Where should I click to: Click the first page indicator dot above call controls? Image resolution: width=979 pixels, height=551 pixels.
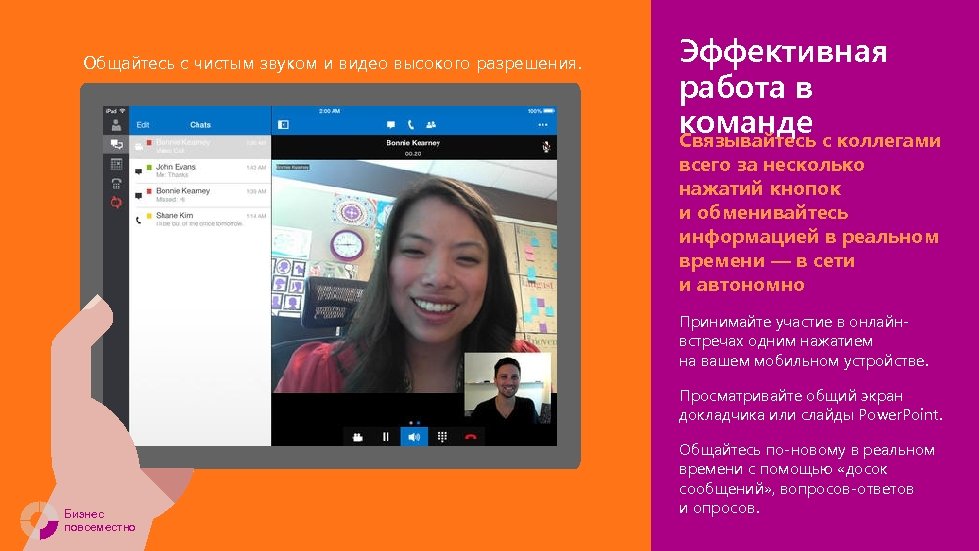410,422
